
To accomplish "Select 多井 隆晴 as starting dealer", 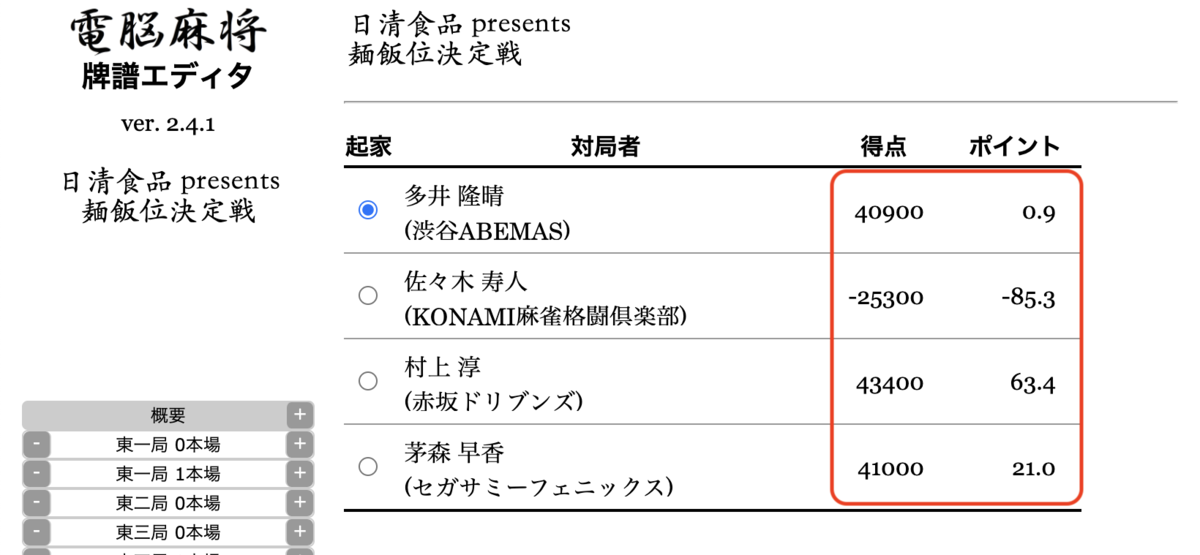I will (x=368, y=210).
